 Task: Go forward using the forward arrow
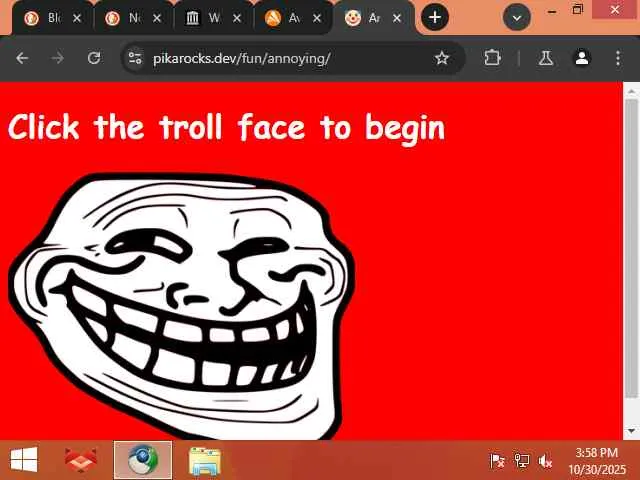(58, 58)
